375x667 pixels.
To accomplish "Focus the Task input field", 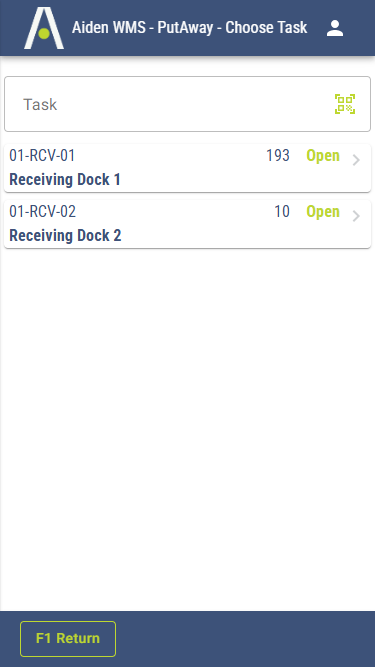I will (x=188, y=104).
